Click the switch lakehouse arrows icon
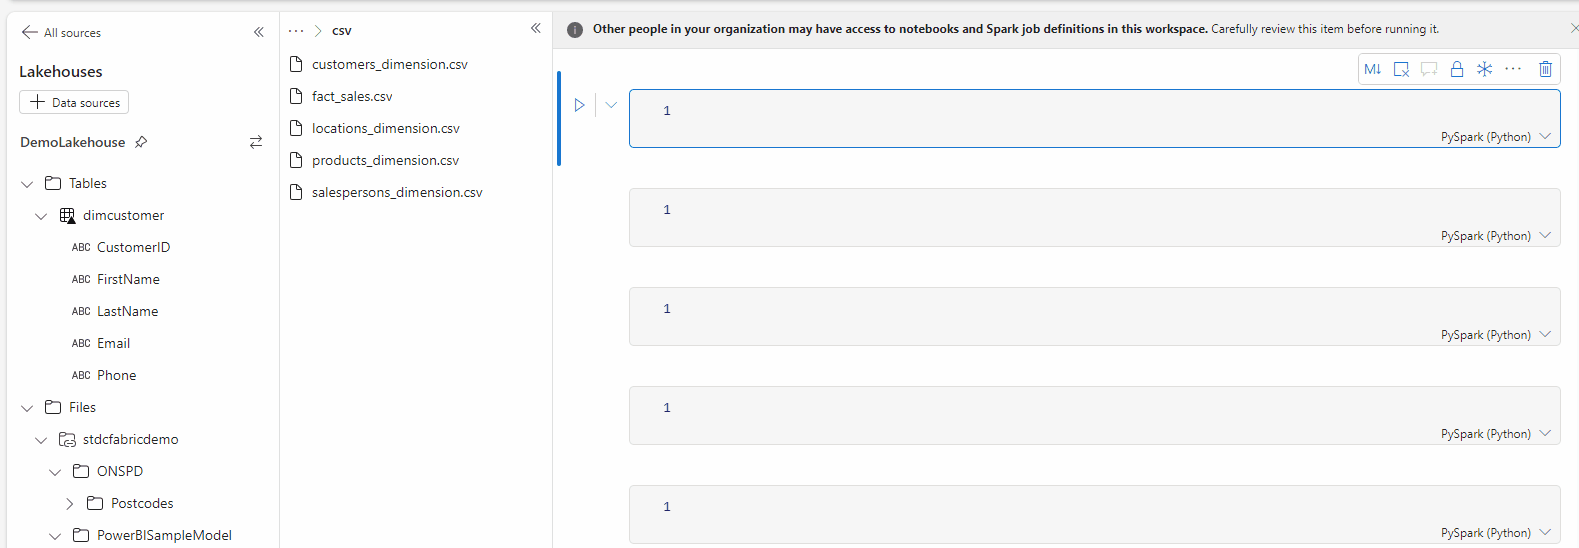The image size is (1579, 548). (256, 142)
